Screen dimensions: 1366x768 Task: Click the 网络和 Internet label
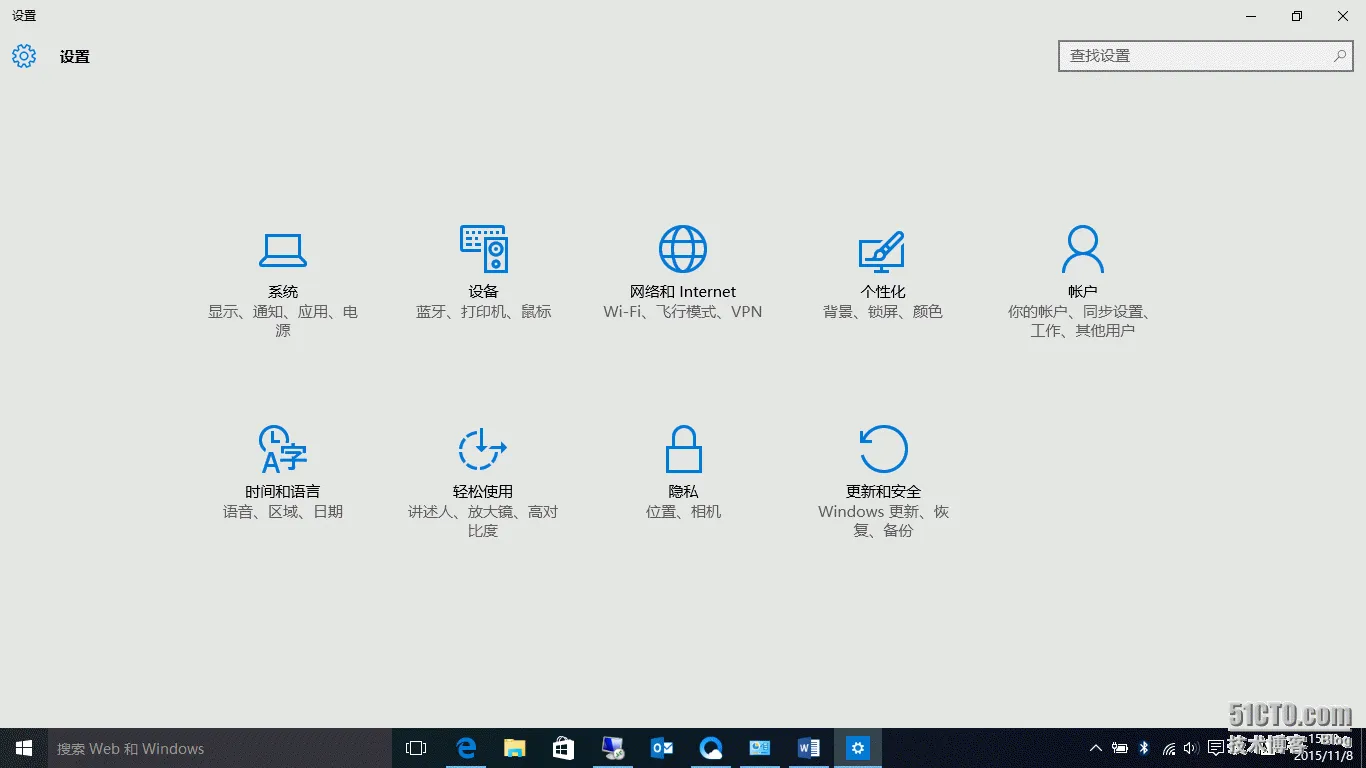(x=683, y=292)
